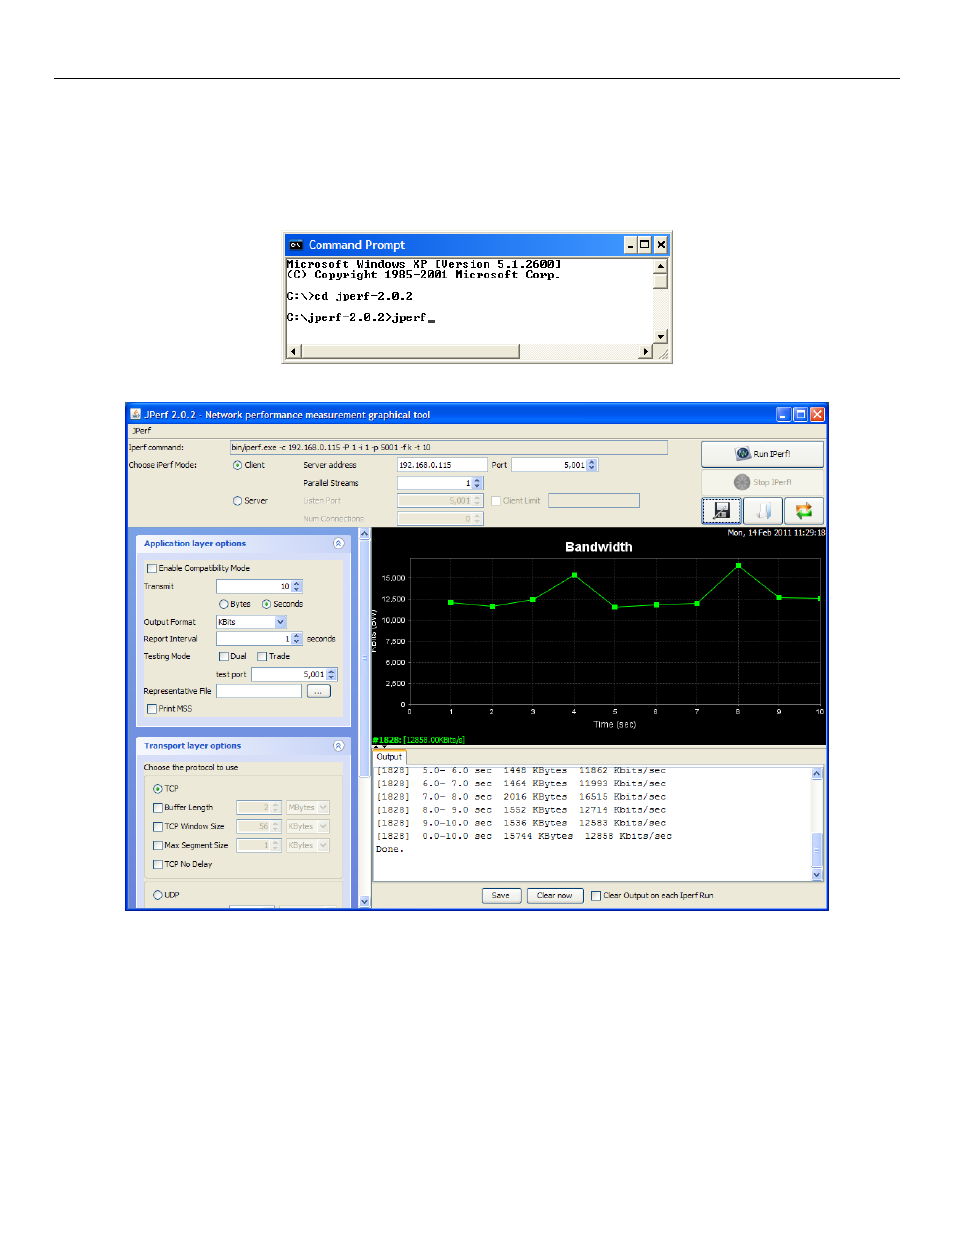
Task: Click the Server address input field
Action: pyautogui.click(x=441, y=465)
